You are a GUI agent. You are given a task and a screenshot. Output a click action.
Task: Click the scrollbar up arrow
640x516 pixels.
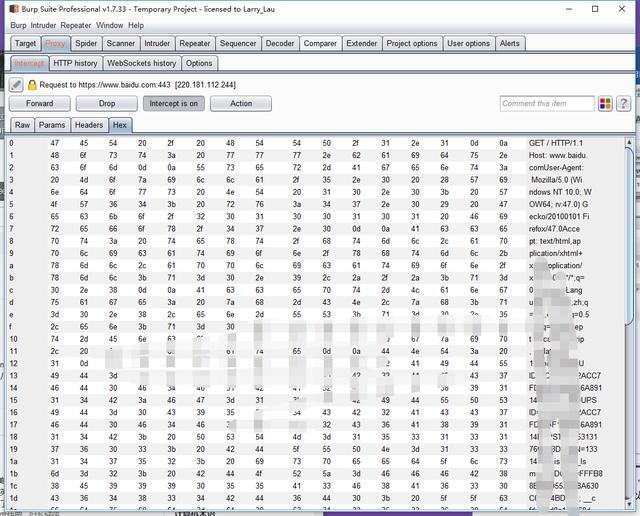coord(629,142)
